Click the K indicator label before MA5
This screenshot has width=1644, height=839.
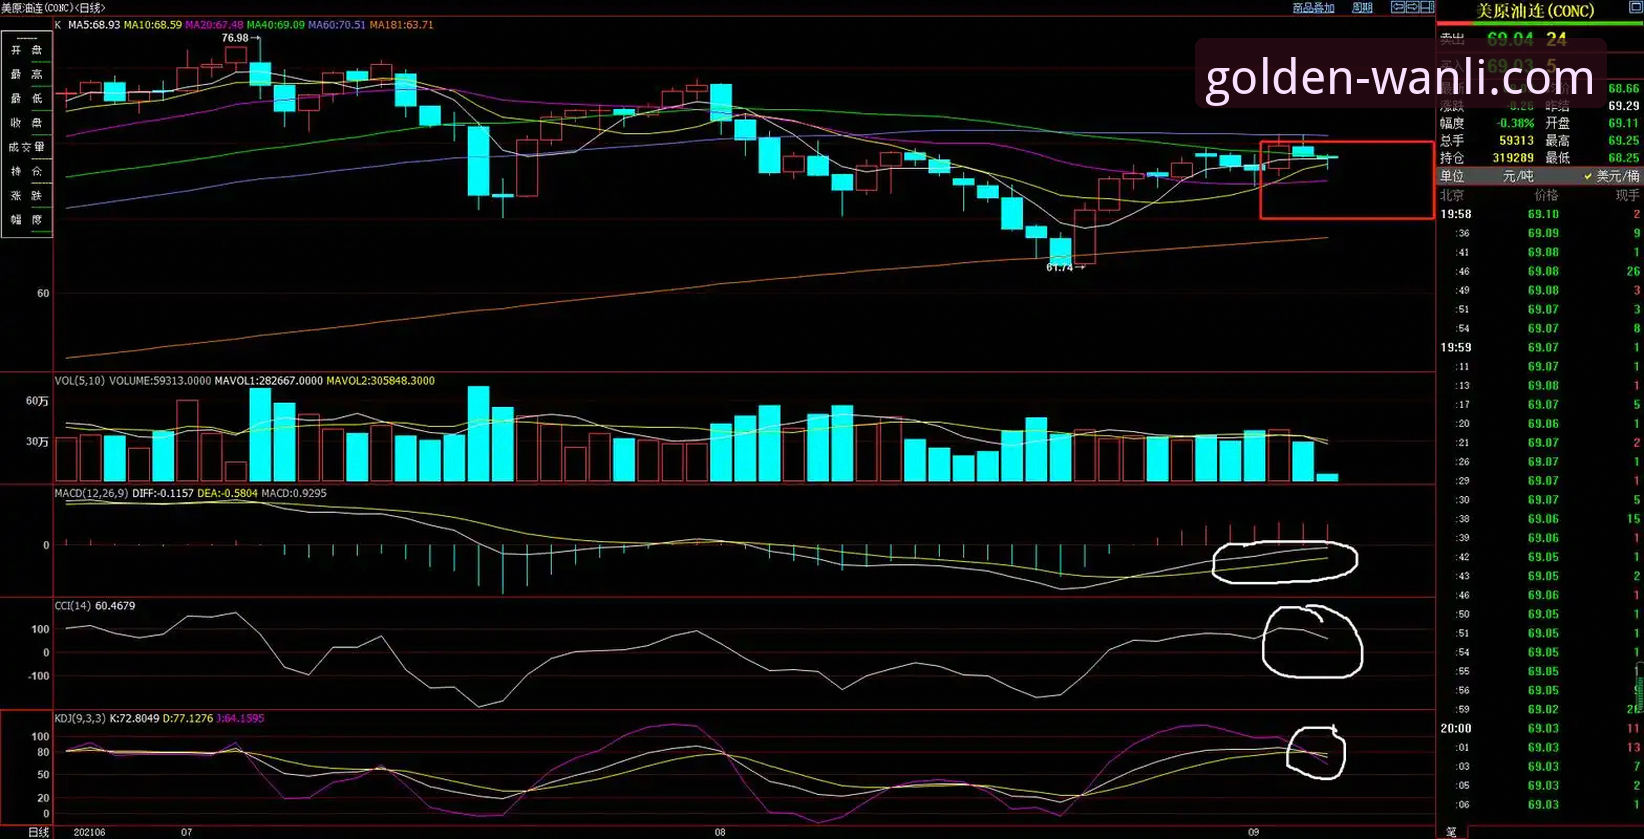tap(58, 25)
